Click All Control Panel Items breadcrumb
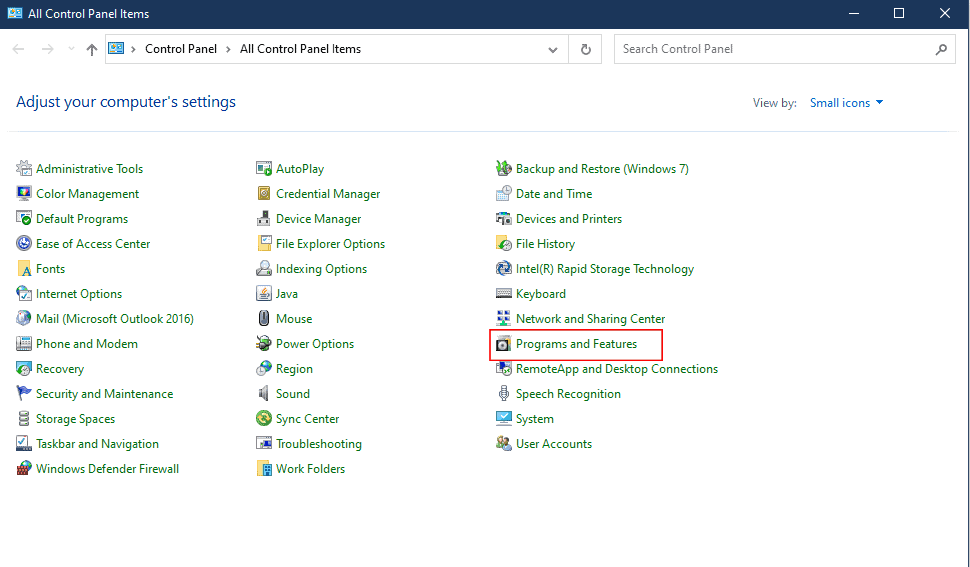The height and width of the screenshot is (567, 970). (300, 49)
